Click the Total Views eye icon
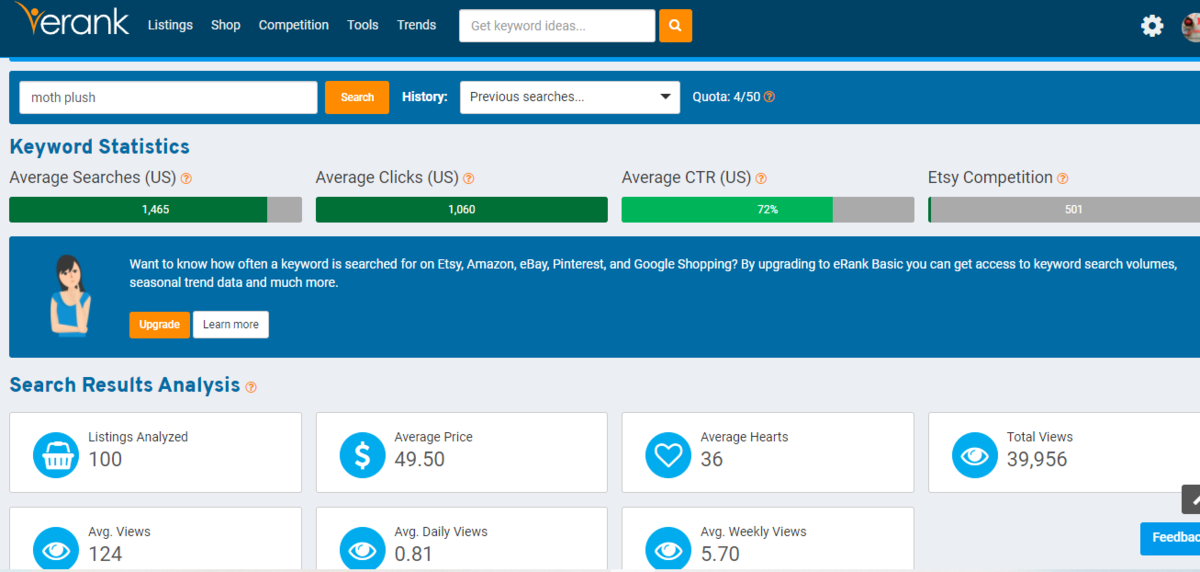 (x=974, y=455)
